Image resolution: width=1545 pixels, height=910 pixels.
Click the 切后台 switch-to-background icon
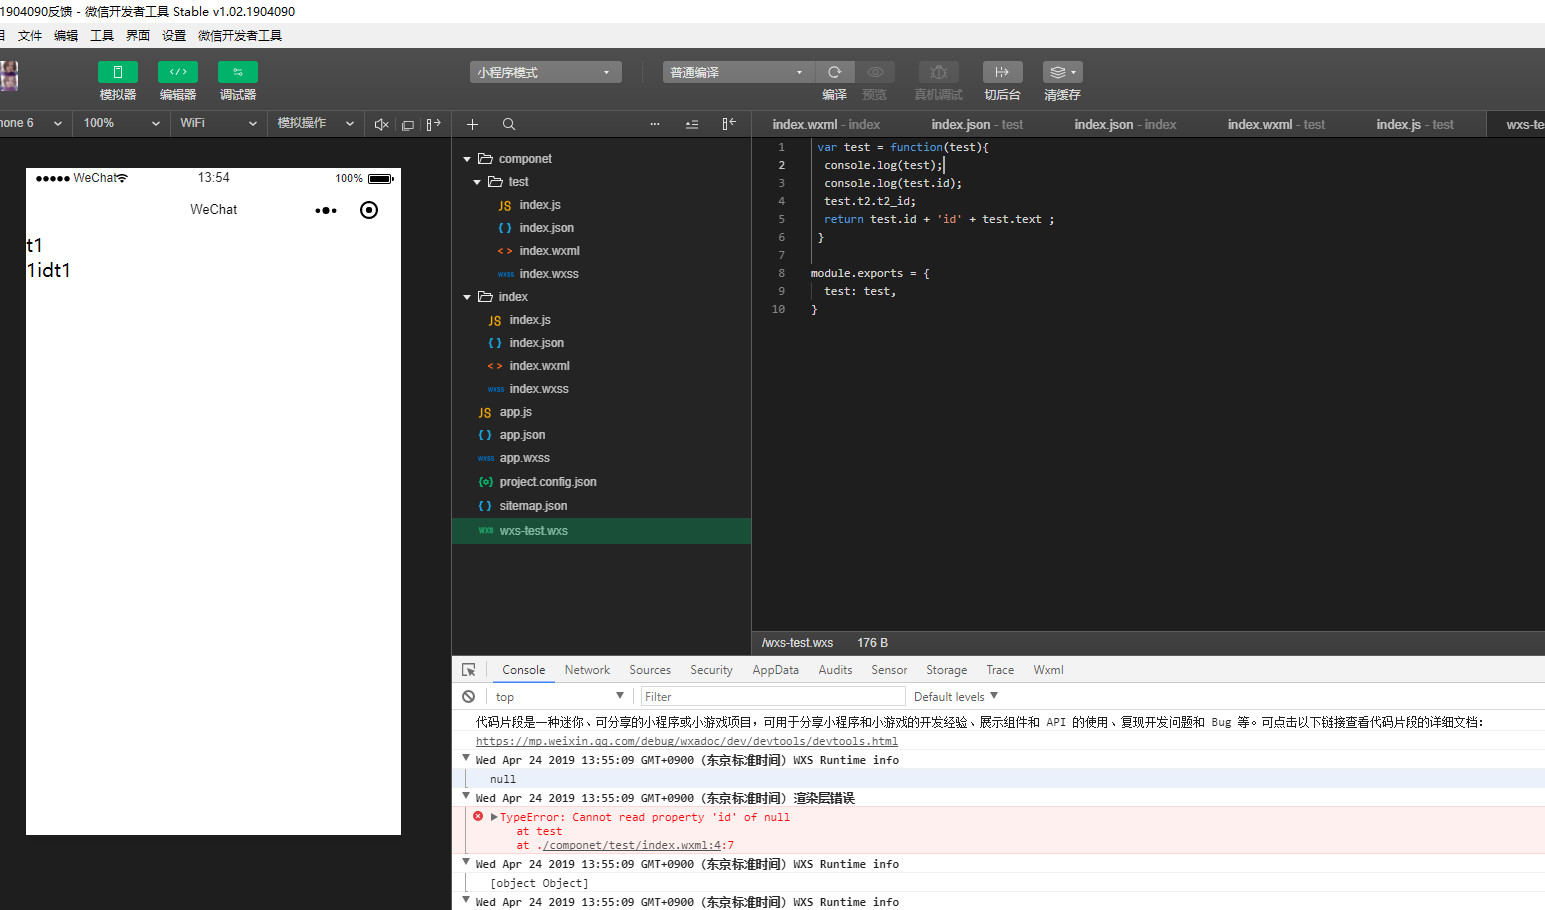[1002, 72]
